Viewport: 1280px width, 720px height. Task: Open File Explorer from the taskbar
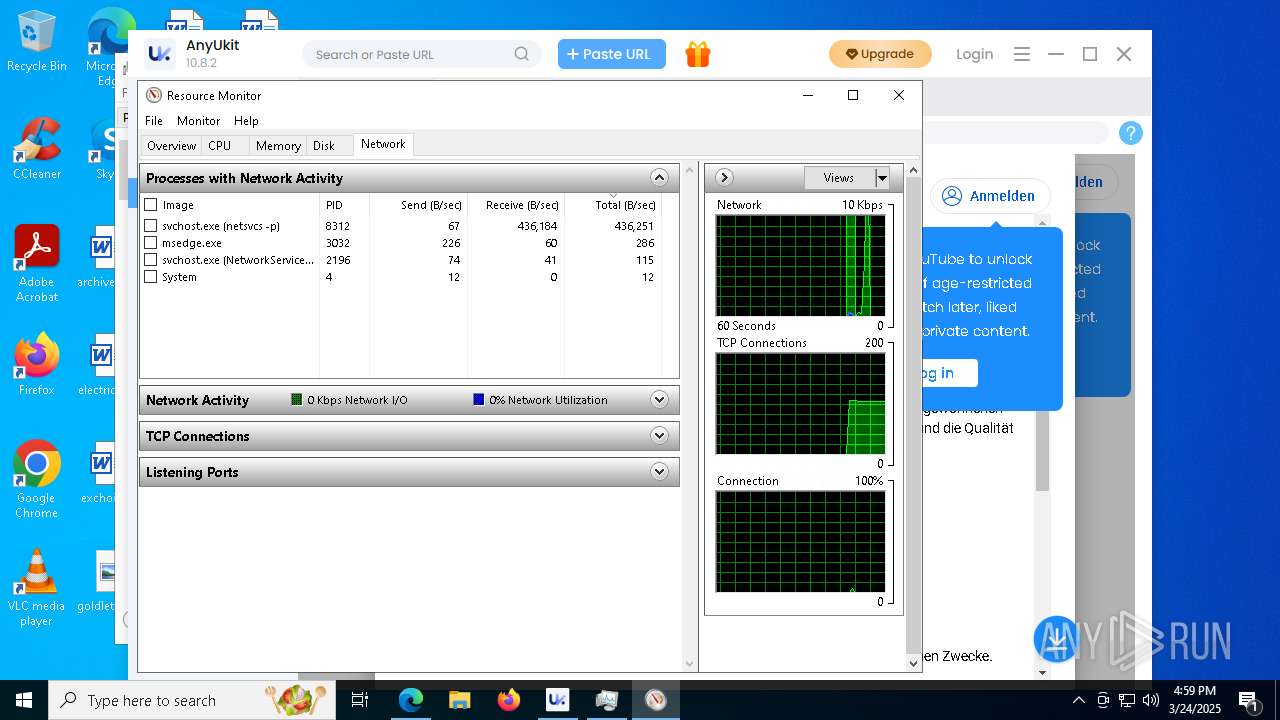tap(460, 700)
